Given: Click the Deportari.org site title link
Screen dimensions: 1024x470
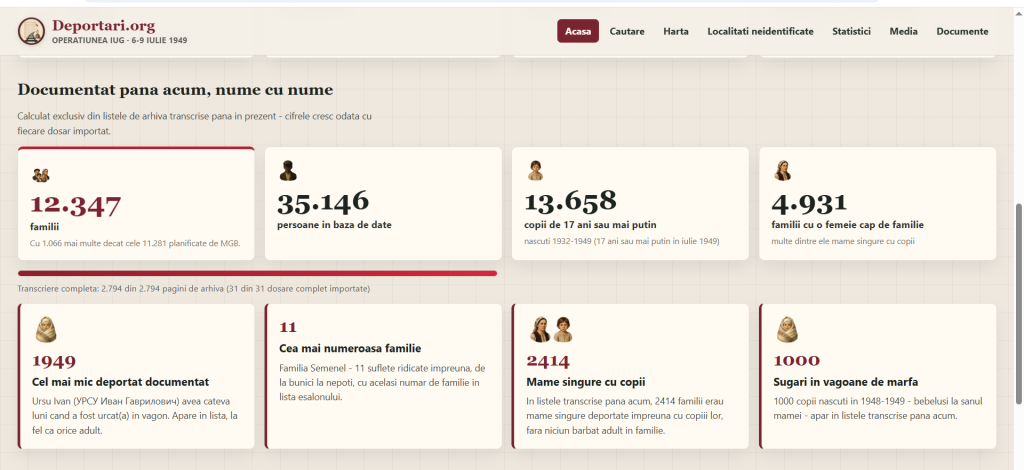Looking at the screenshot, I should coord(103,26).
